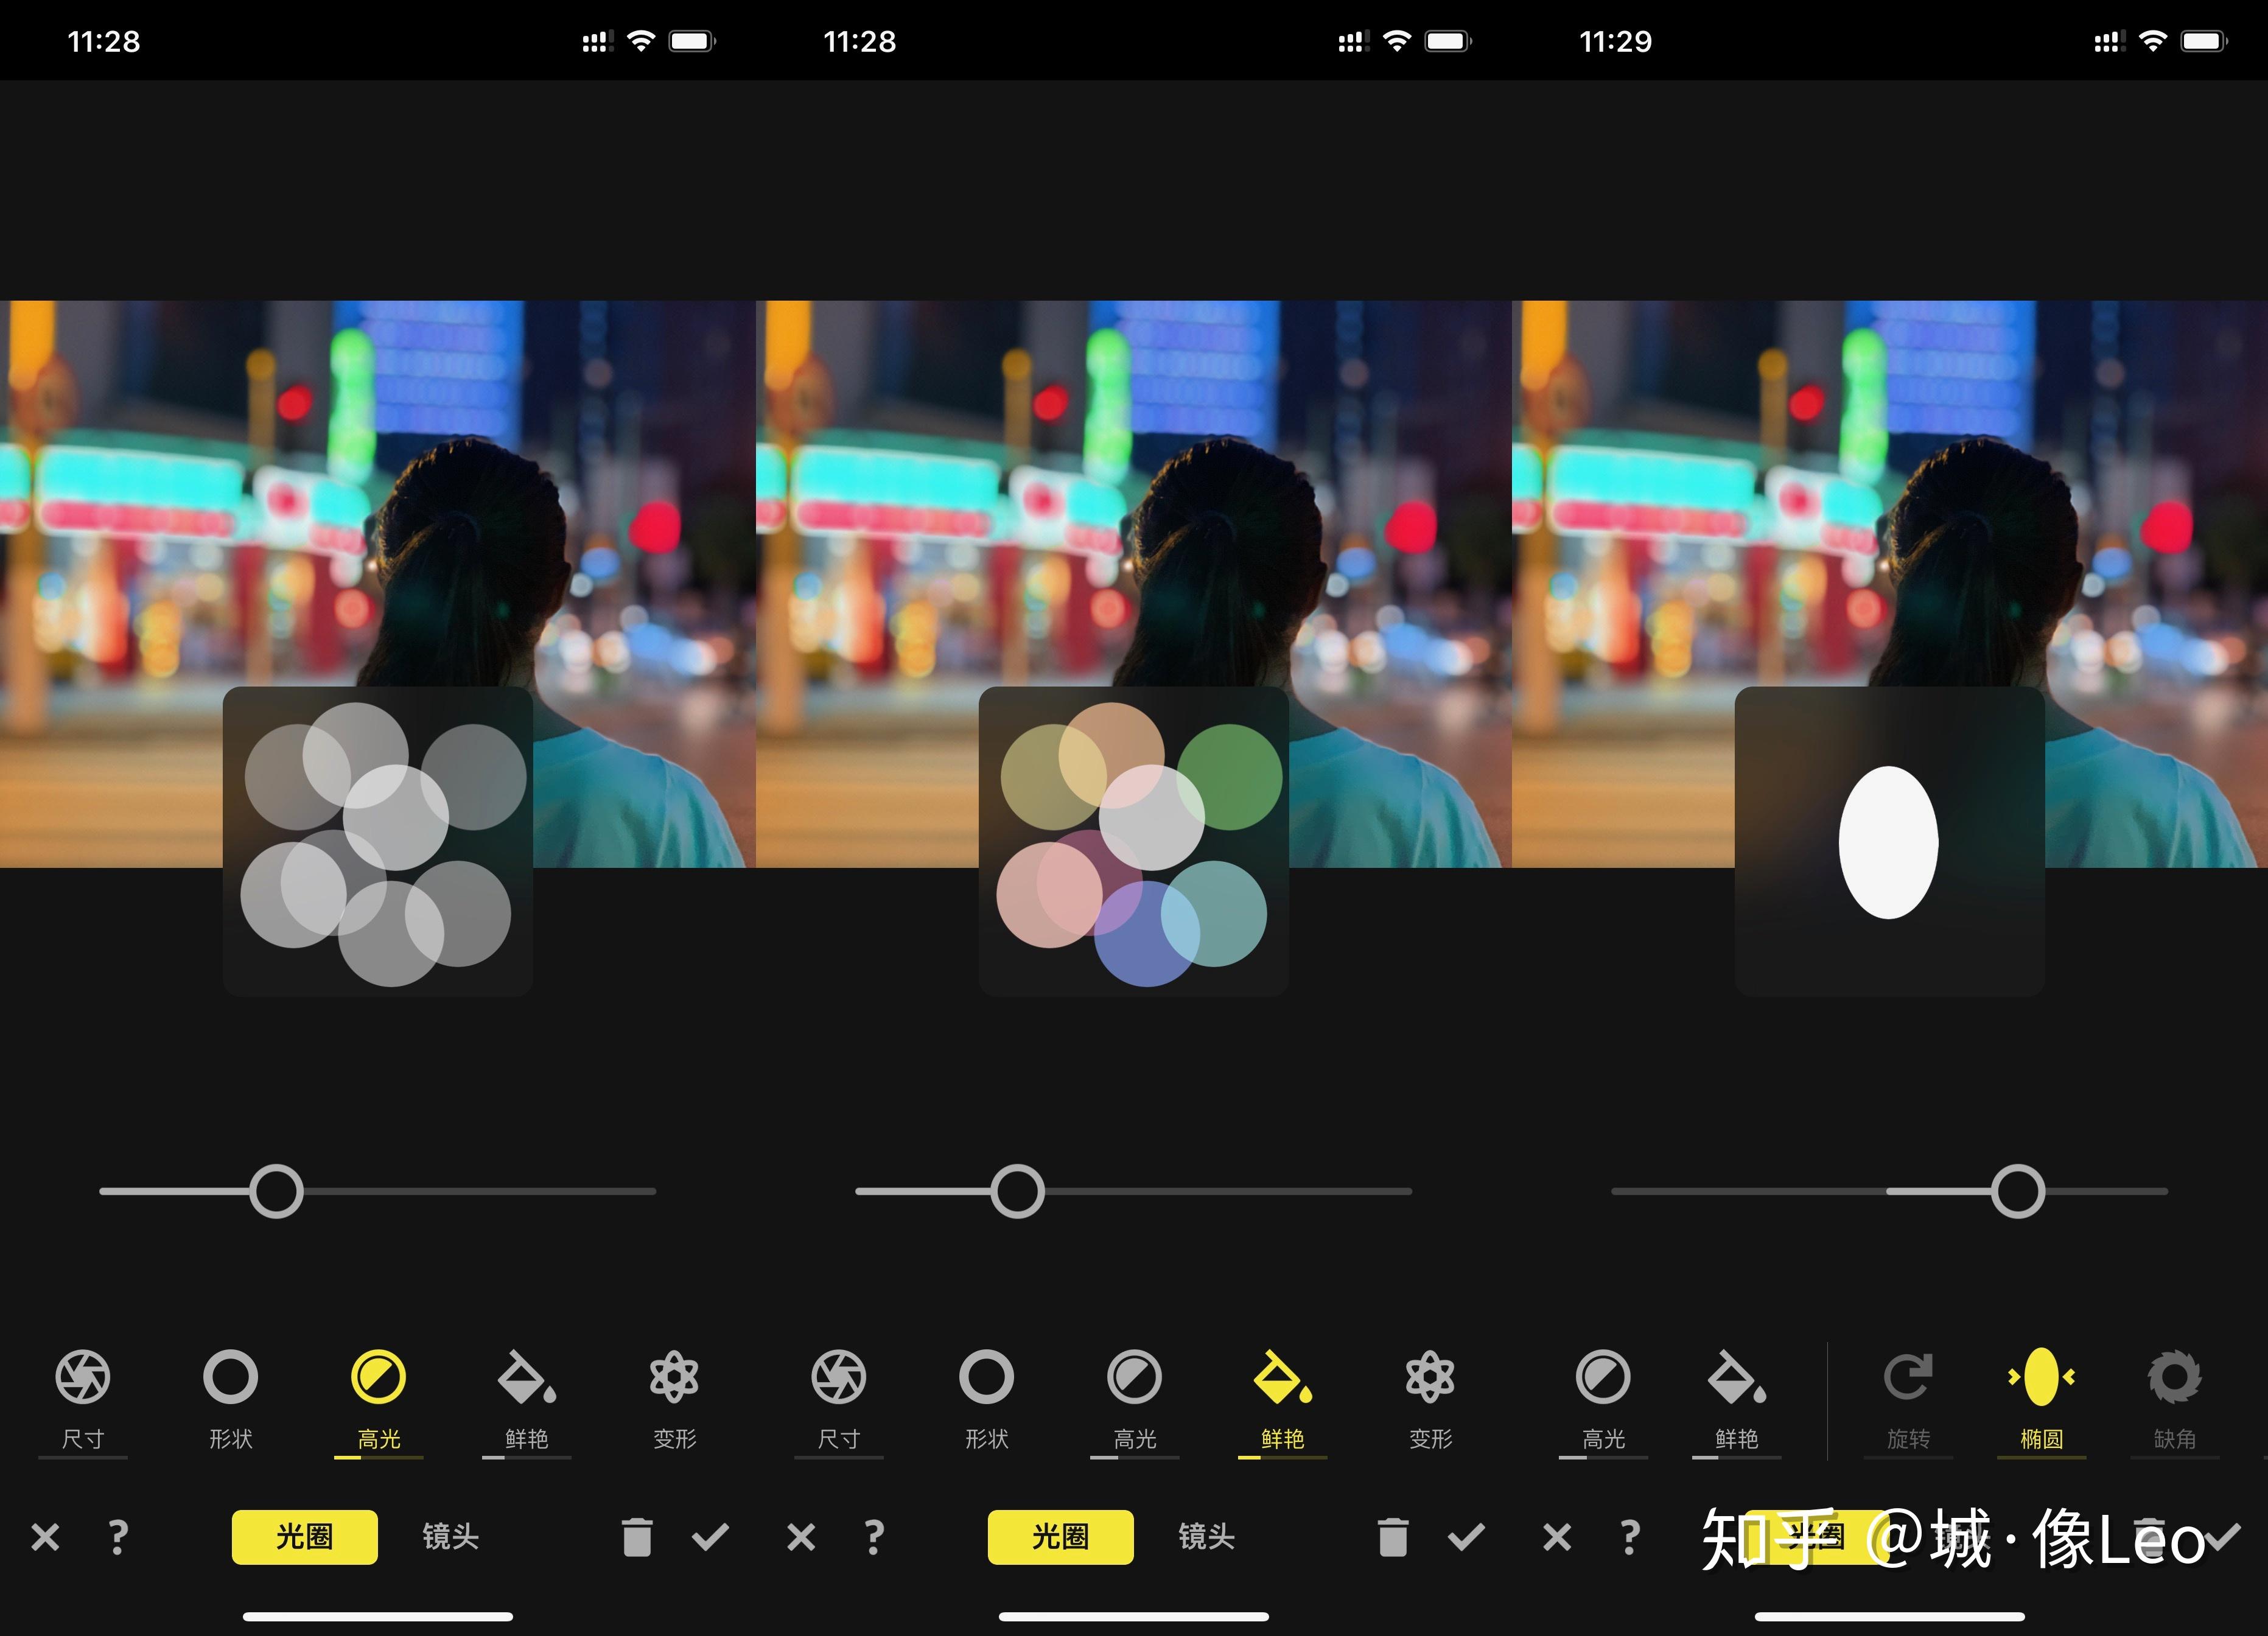Tap the ellipse slider handle in third screen
Screen dimensions: 2268x1636
coord(2017,1191)
